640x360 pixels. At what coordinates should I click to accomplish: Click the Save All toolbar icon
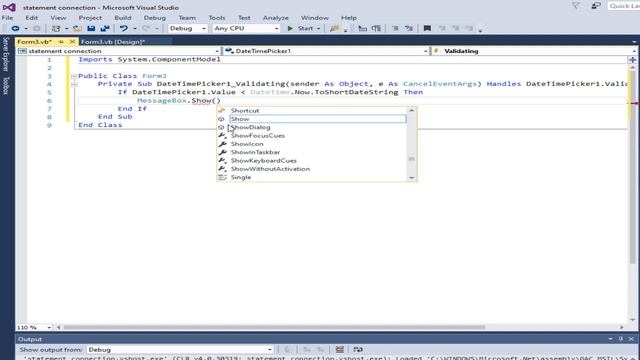click(105, 29)
